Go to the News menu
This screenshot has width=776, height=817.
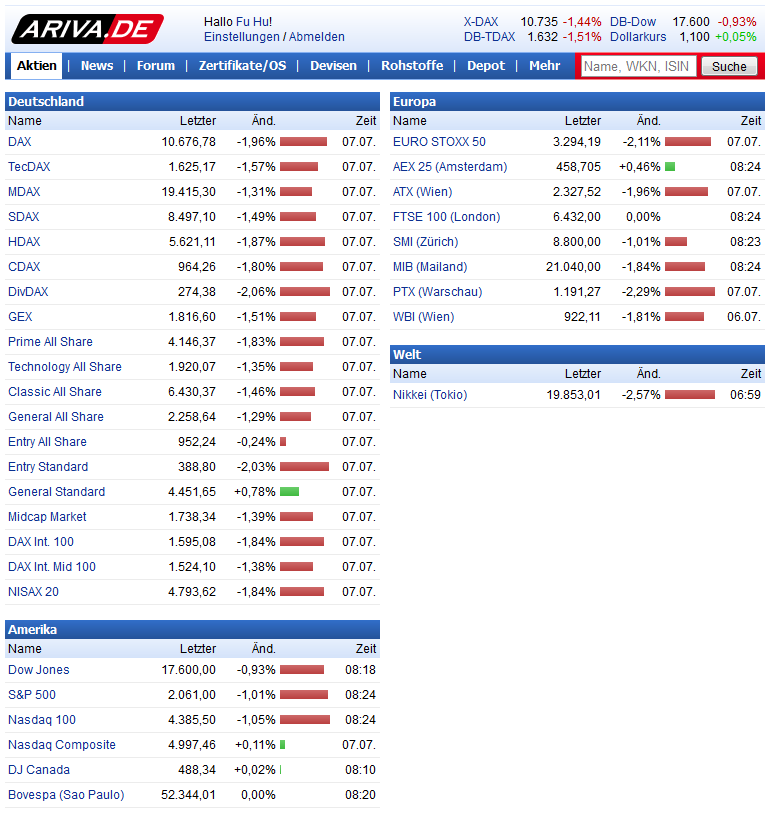97,66
